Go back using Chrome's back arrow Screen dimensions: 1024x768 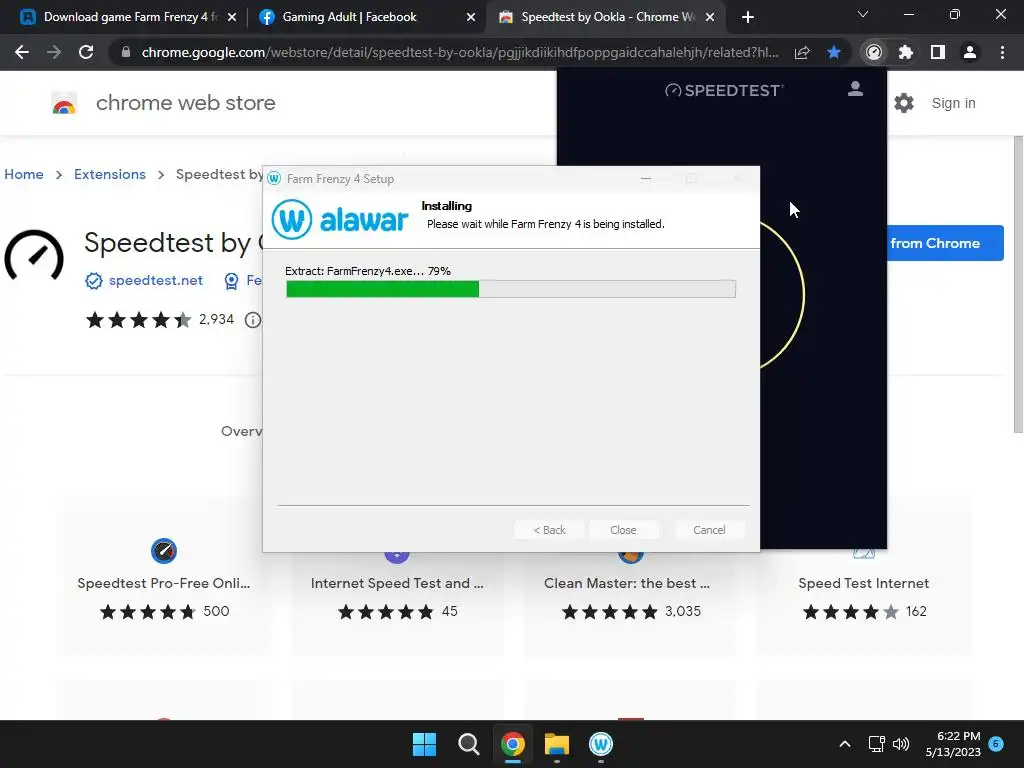[x=22, y=52]
